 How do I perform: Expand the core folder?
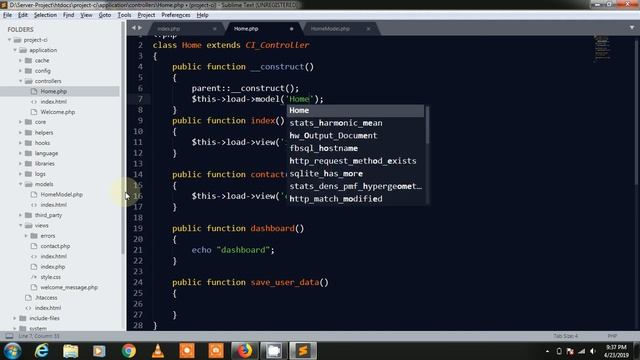[21, 122]
